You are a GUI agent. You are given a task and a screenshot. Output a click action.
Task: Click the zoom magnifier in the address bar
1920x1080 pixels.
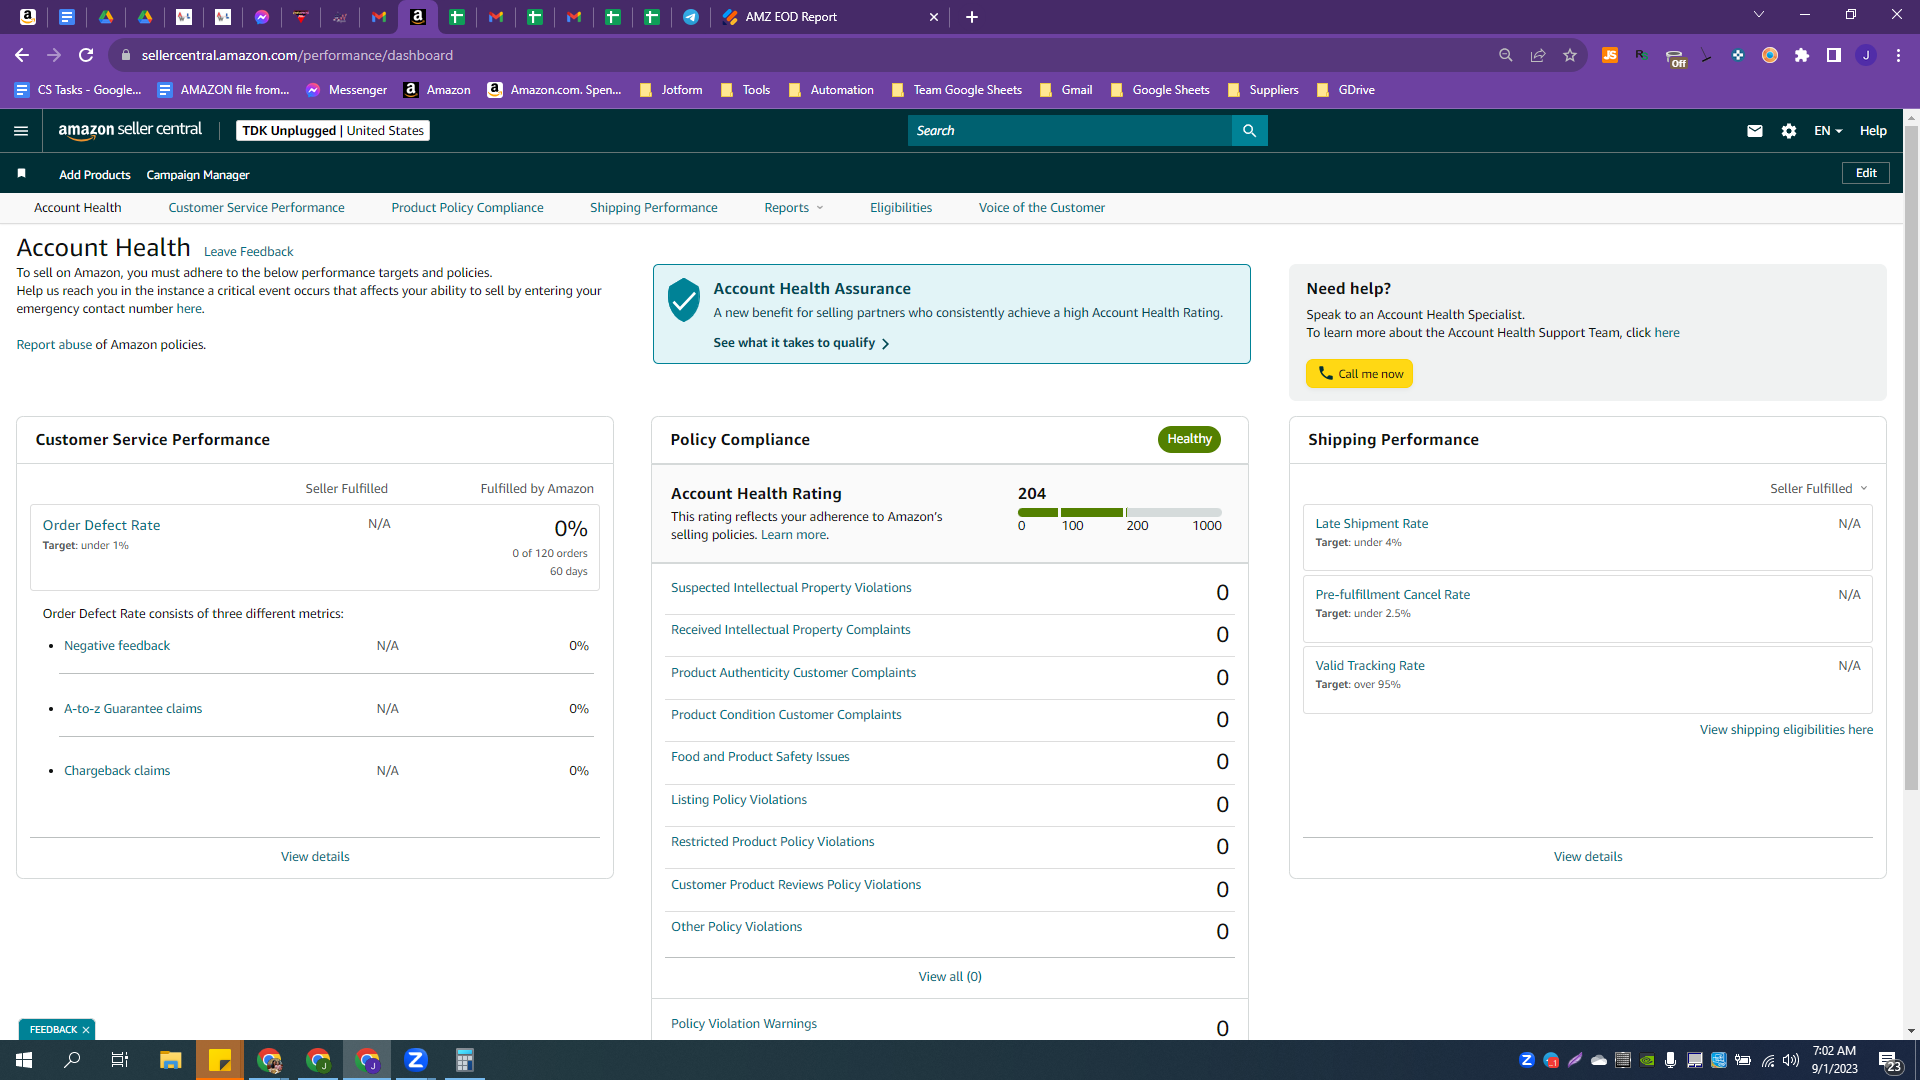tap(1506, 55)
